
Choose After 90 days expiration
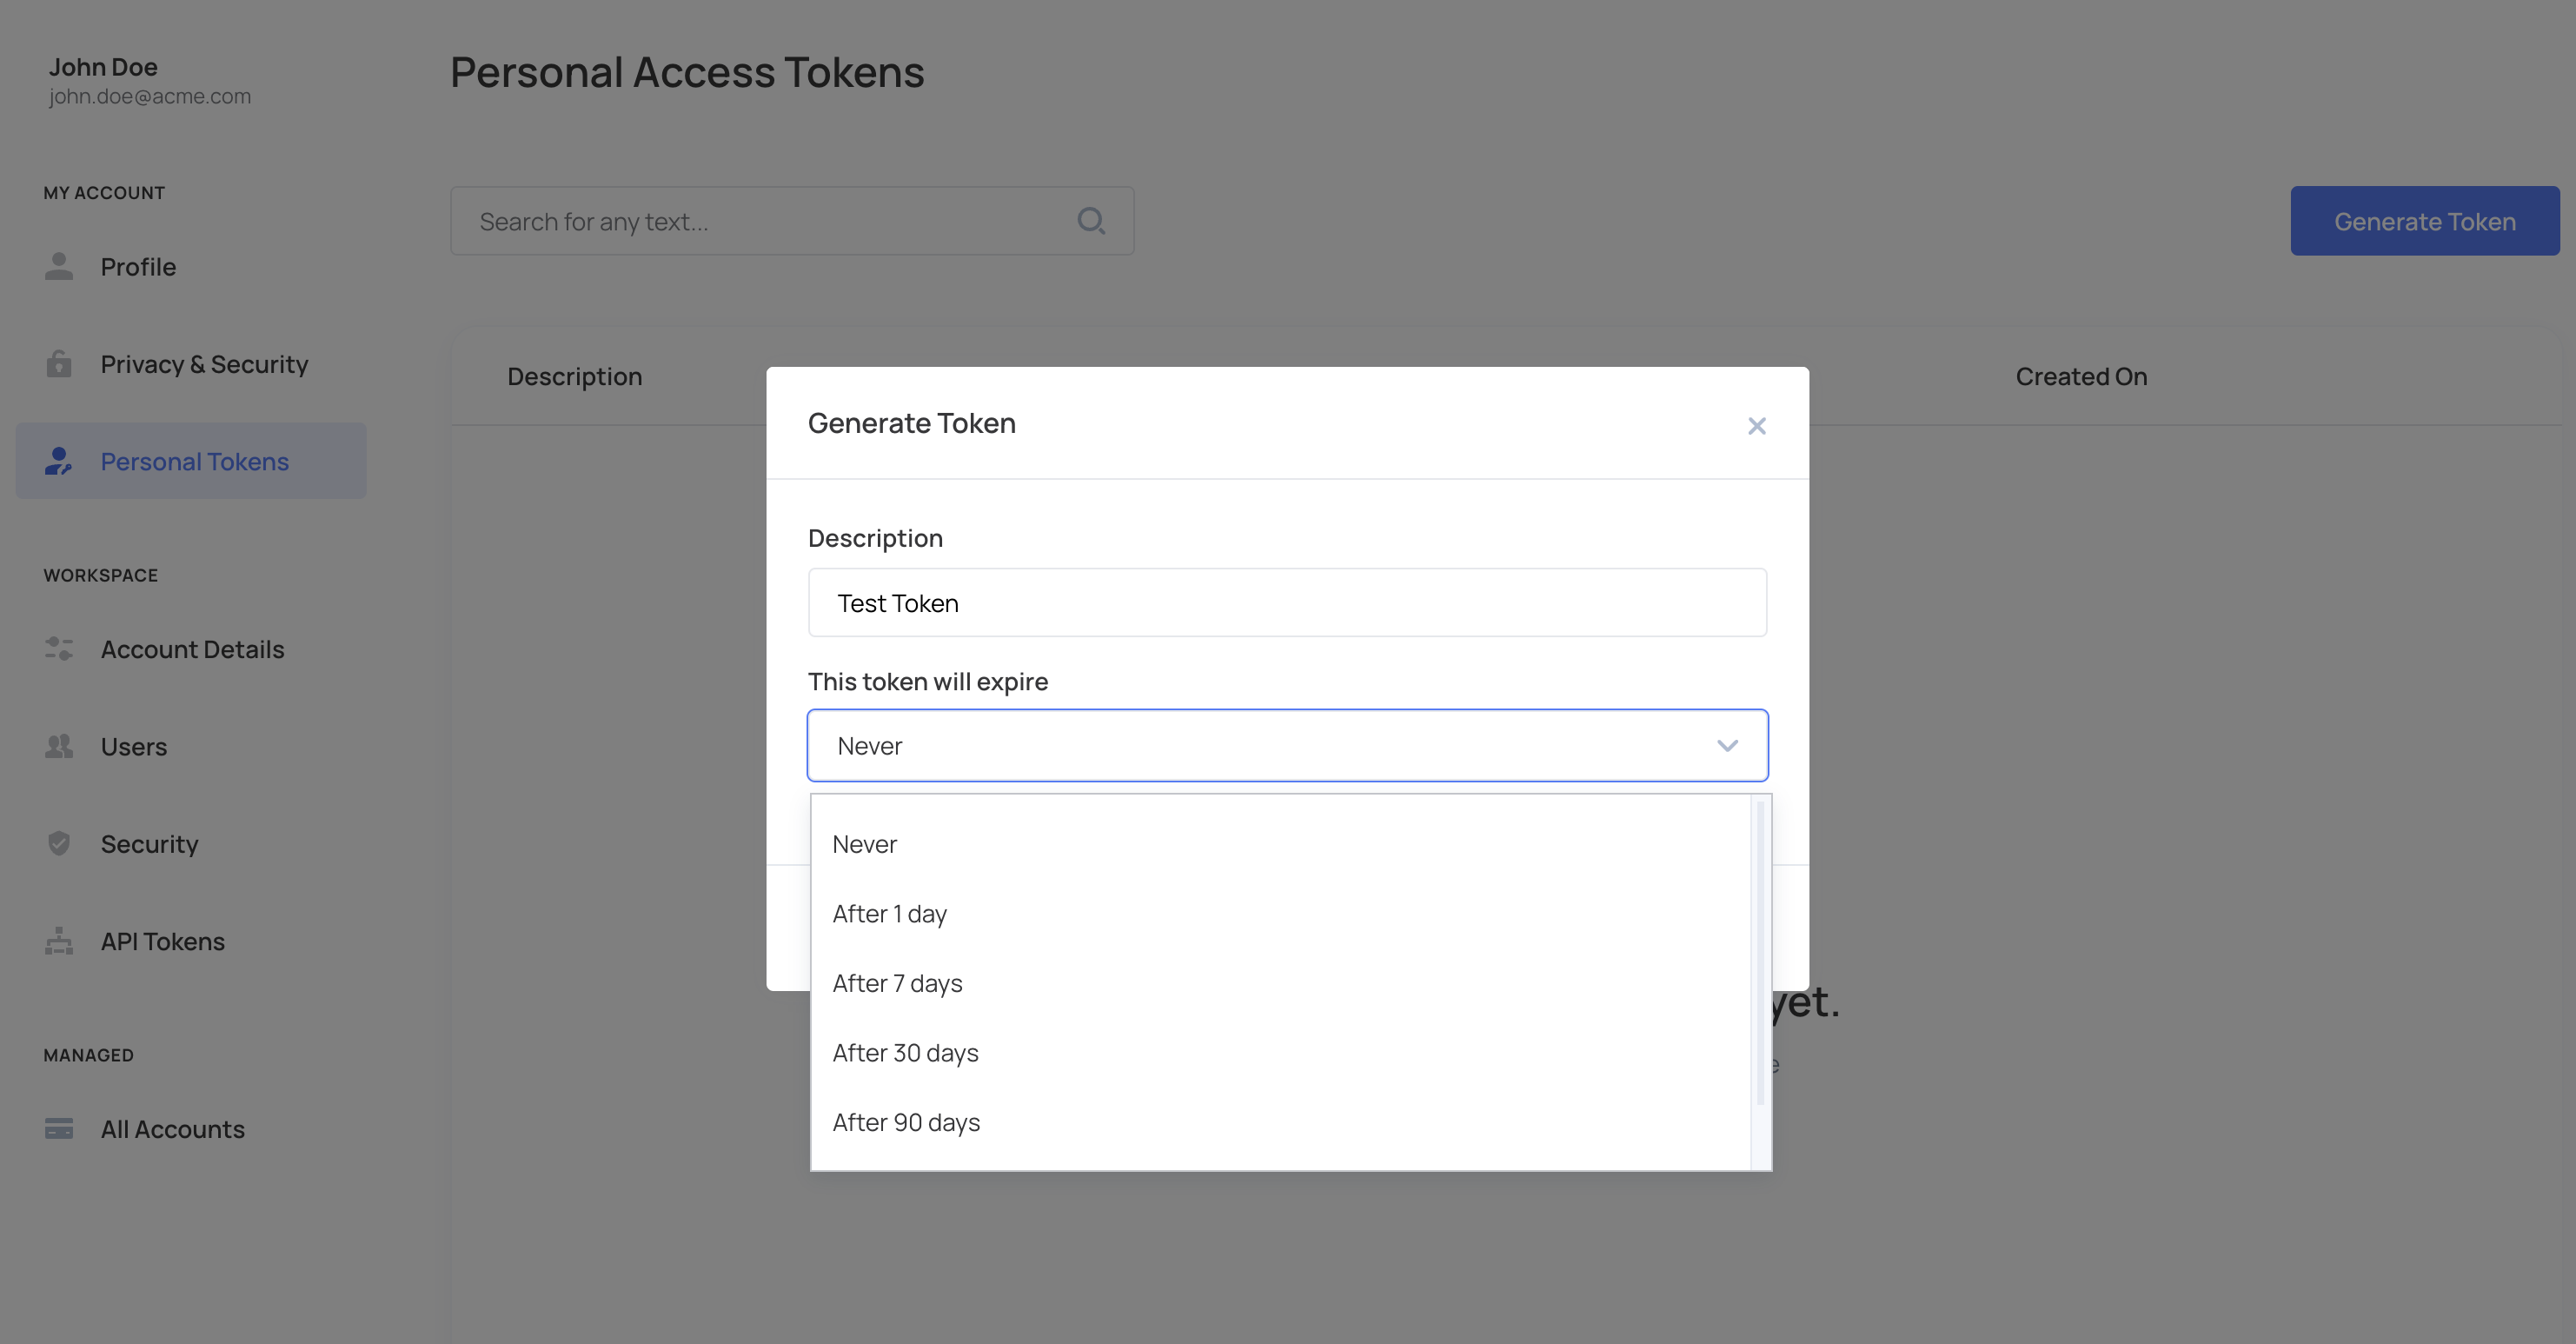[x=906, y=1122]
